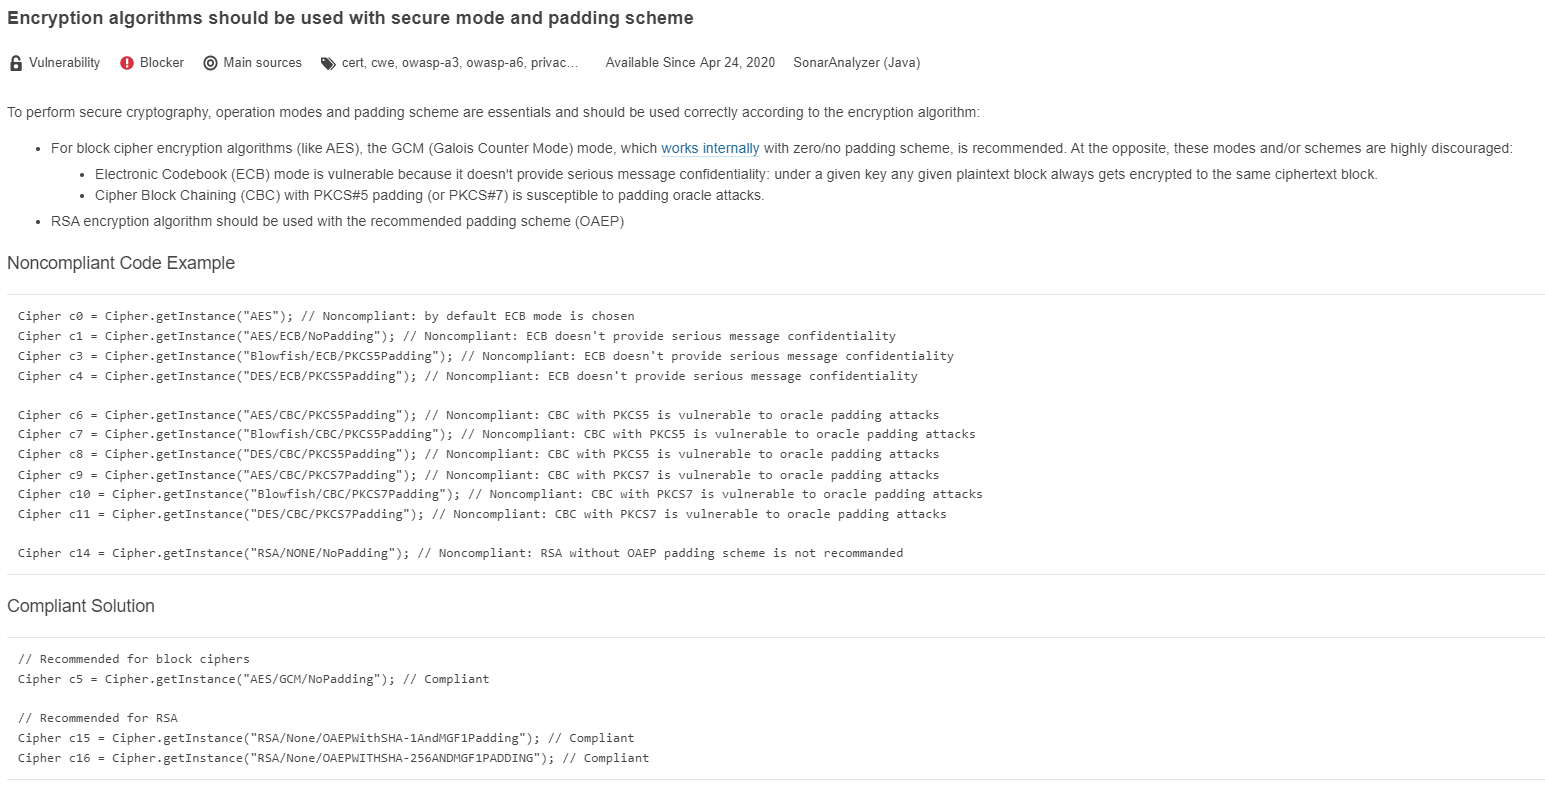Viewport: 1545px width, 787px height.
Task: Click the Available Since Apr 24, 2020 text
Action: (x=690, y=62)
